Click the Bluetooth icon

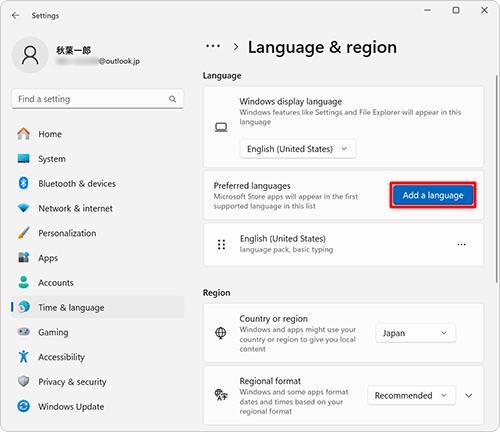23,183
